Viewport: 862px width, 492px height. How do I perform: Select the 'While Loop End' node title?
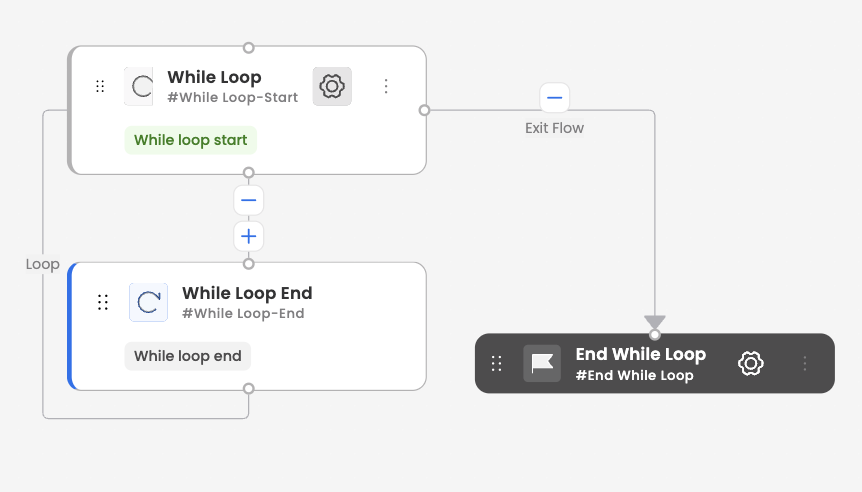tap(247, 293)
